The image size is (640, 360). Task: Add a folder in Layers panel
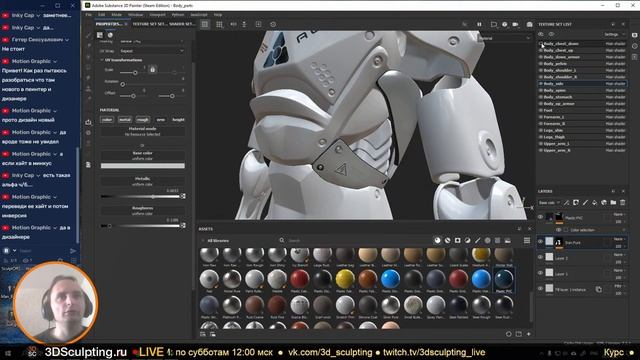(x=613, y=202)
